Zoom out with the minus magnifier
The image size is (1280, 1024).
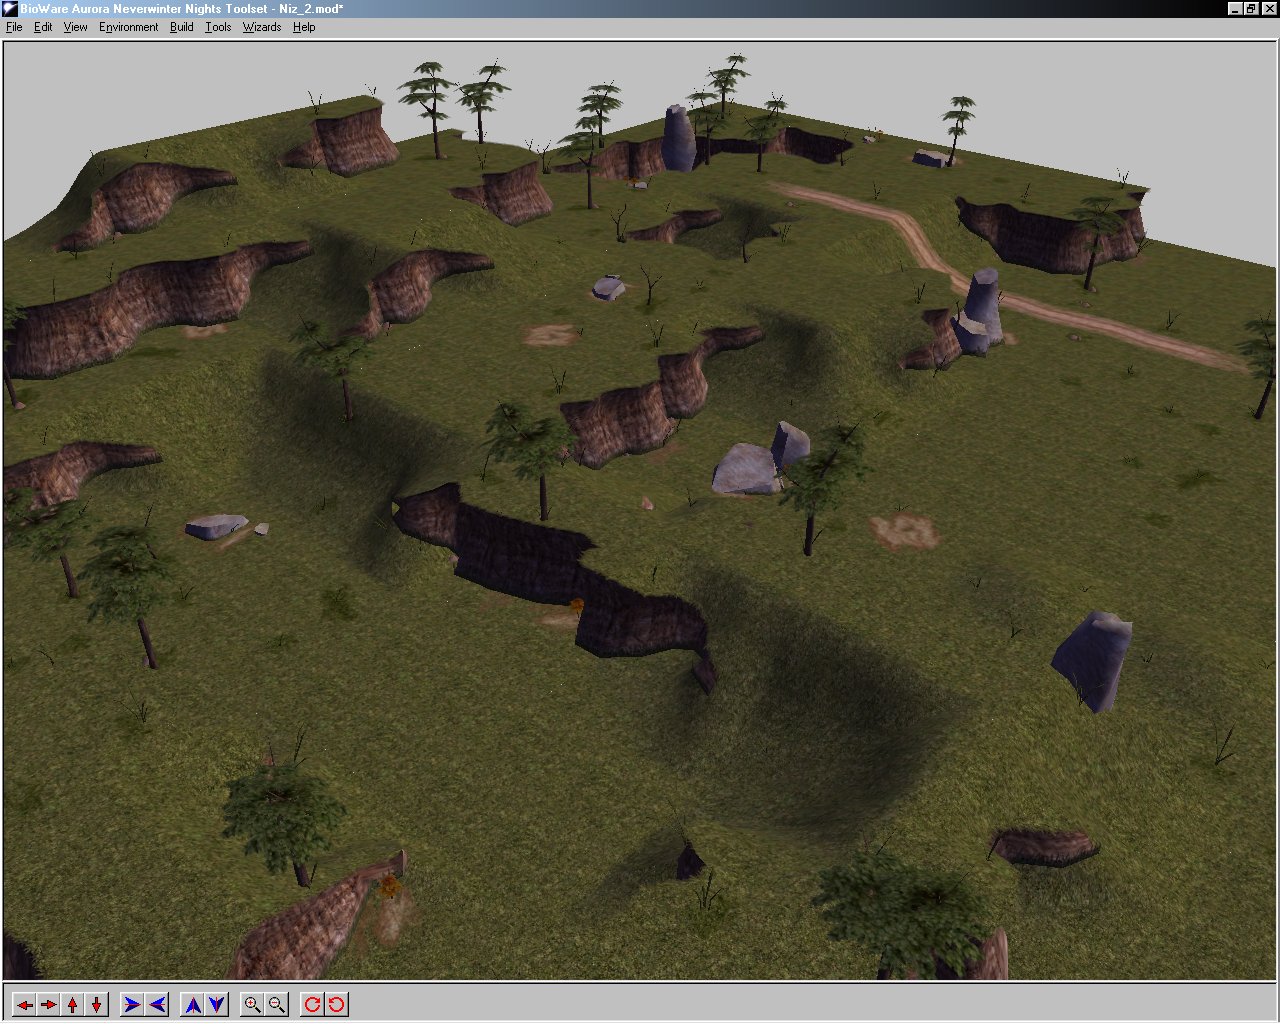point(277,1005)
